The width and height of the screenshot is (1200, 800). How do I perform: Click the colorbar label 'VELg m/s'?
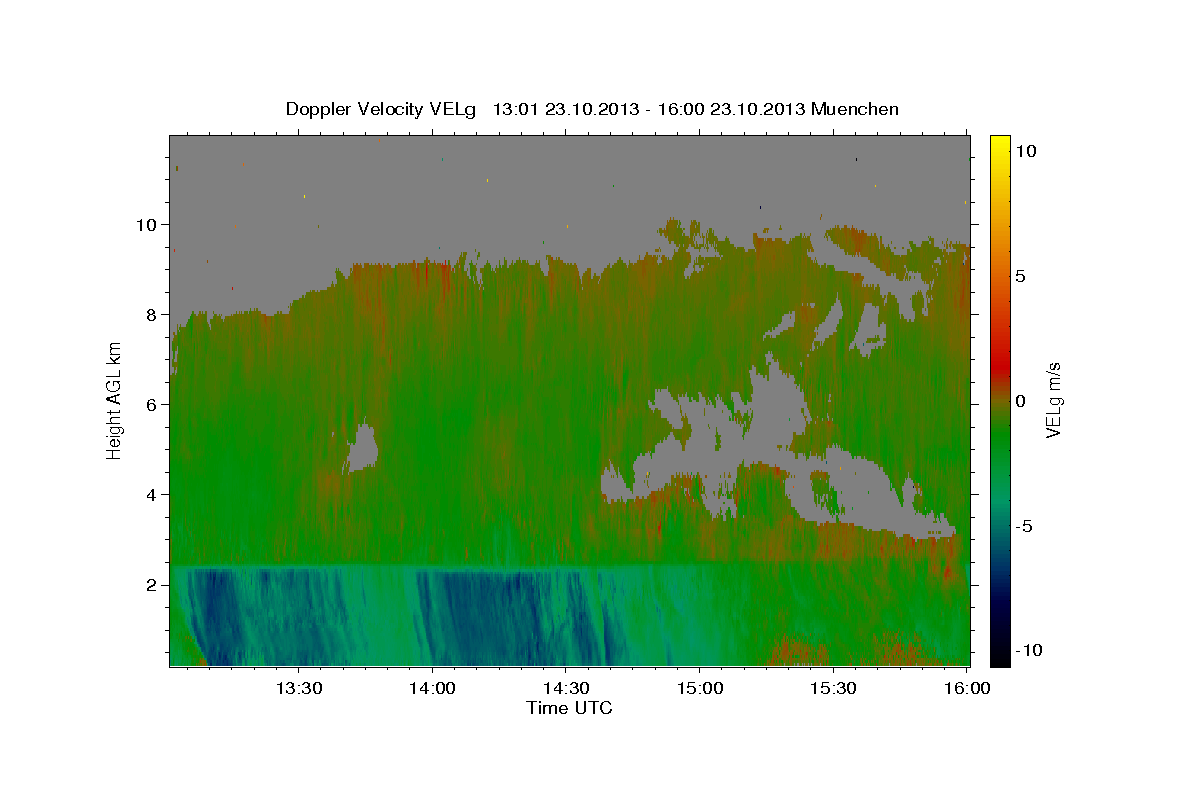click(1053, 400)
